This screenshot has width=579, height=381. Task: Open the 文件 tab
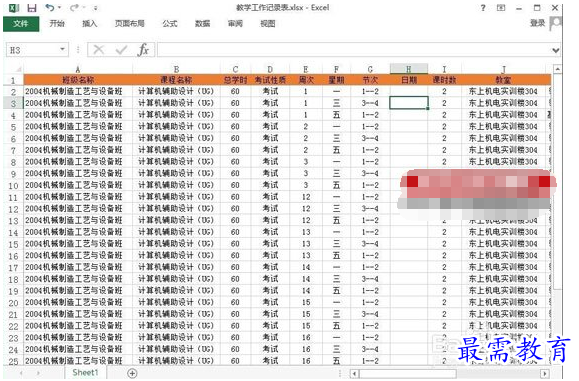click(x=21, y=24)
